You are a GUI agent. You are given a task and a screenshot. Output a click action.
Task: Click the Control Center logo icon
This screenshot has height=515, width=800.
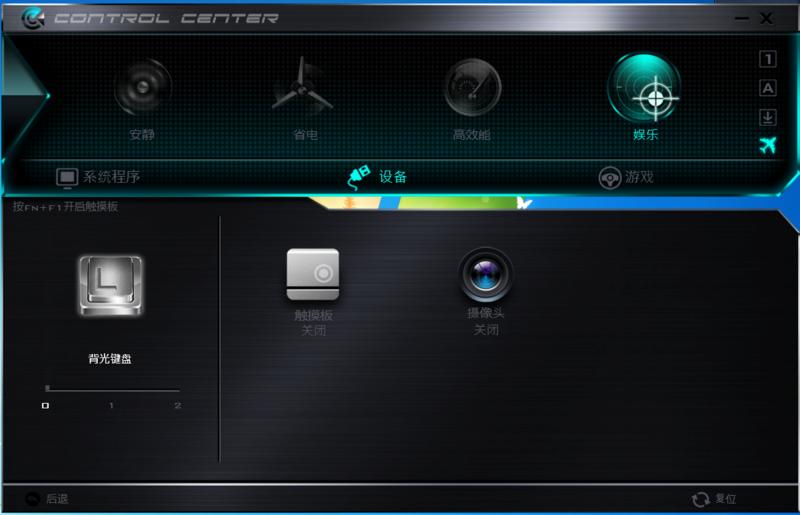pos(32,18)
